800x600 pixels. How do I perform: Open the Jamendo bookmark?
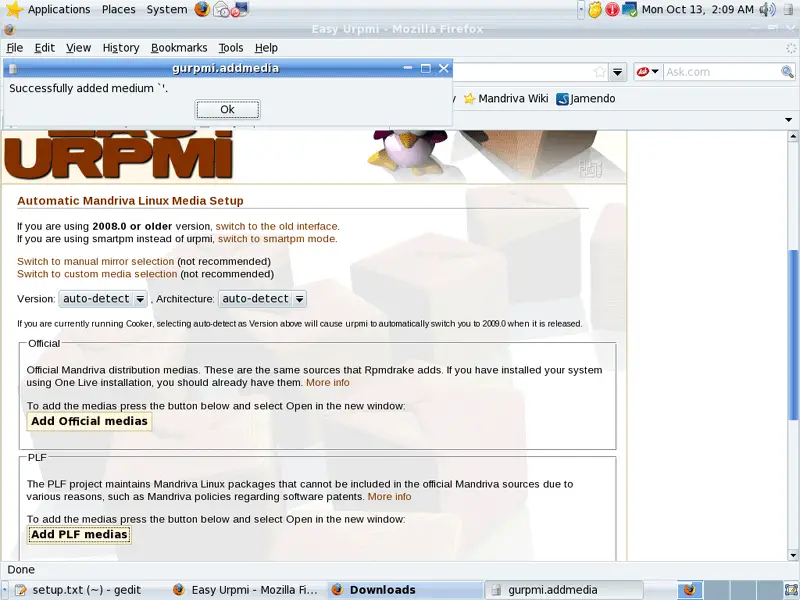(x=586, y=98)
